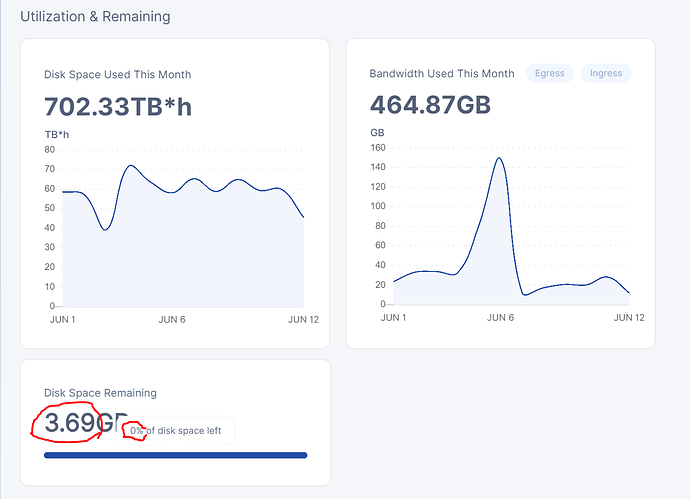
Task: Click the bandwidth chart peak near JUN 6
Action: tap(498, 158)
